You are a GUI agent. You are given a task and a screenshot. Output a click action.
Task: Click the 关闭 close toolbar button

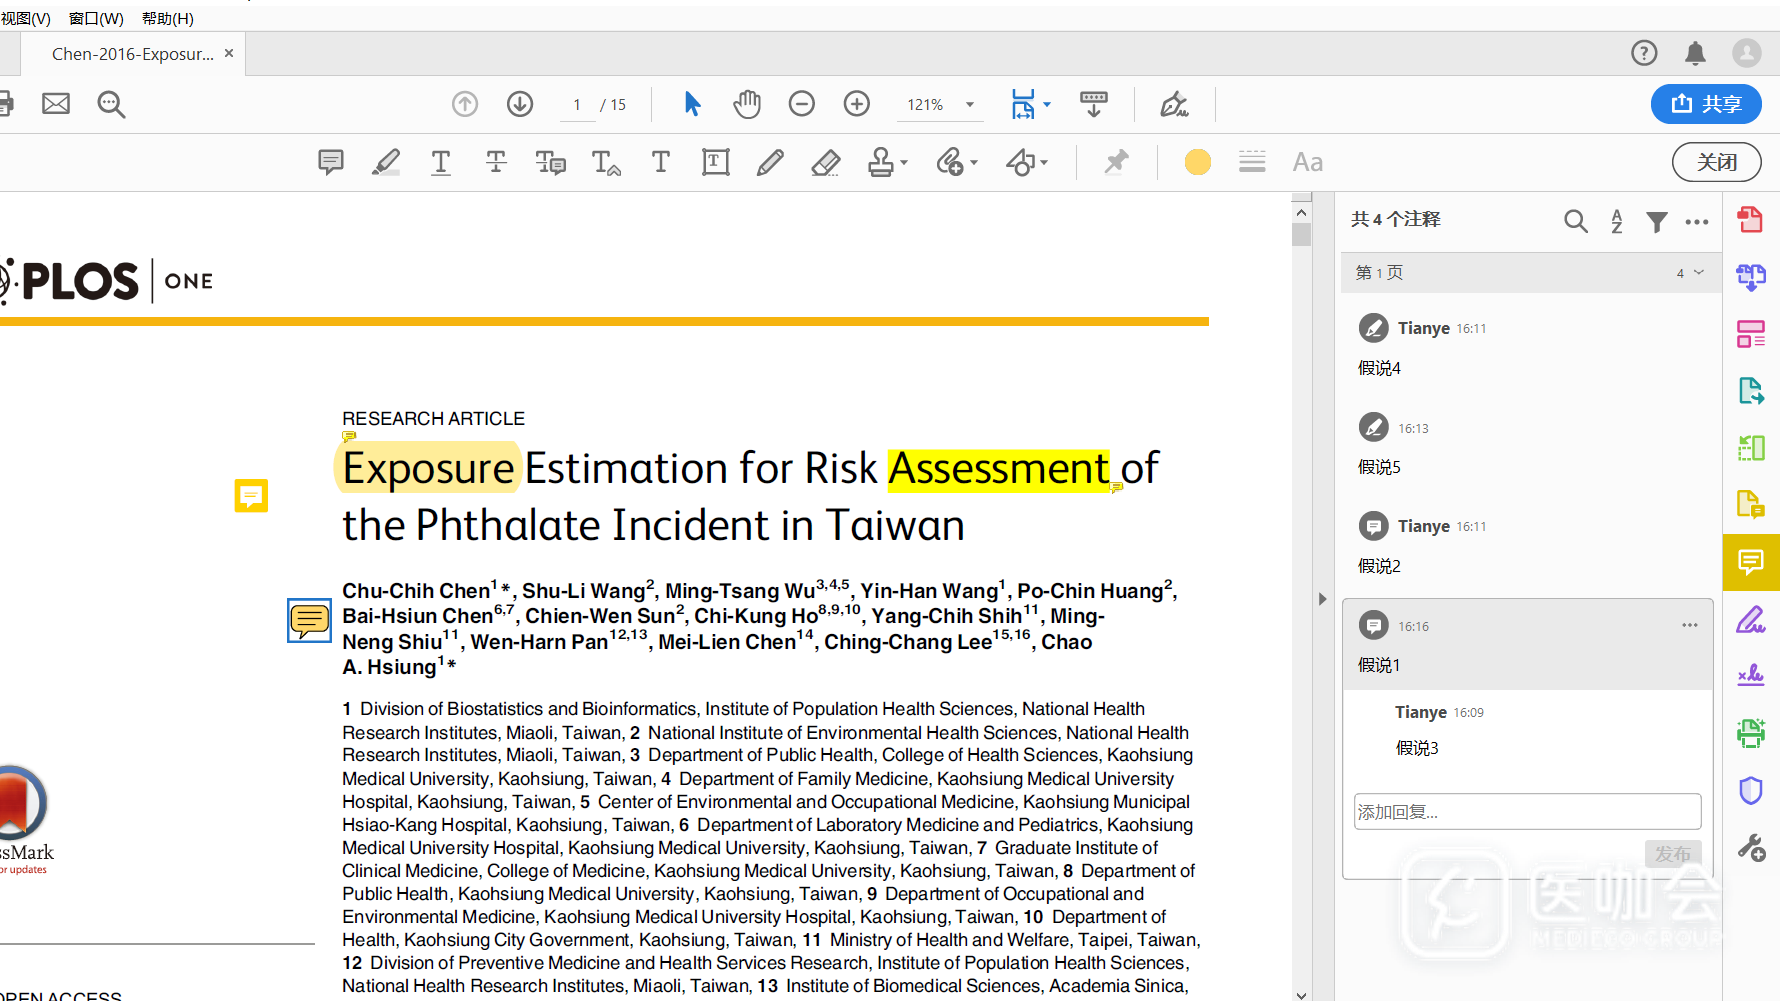(1716, 162)
